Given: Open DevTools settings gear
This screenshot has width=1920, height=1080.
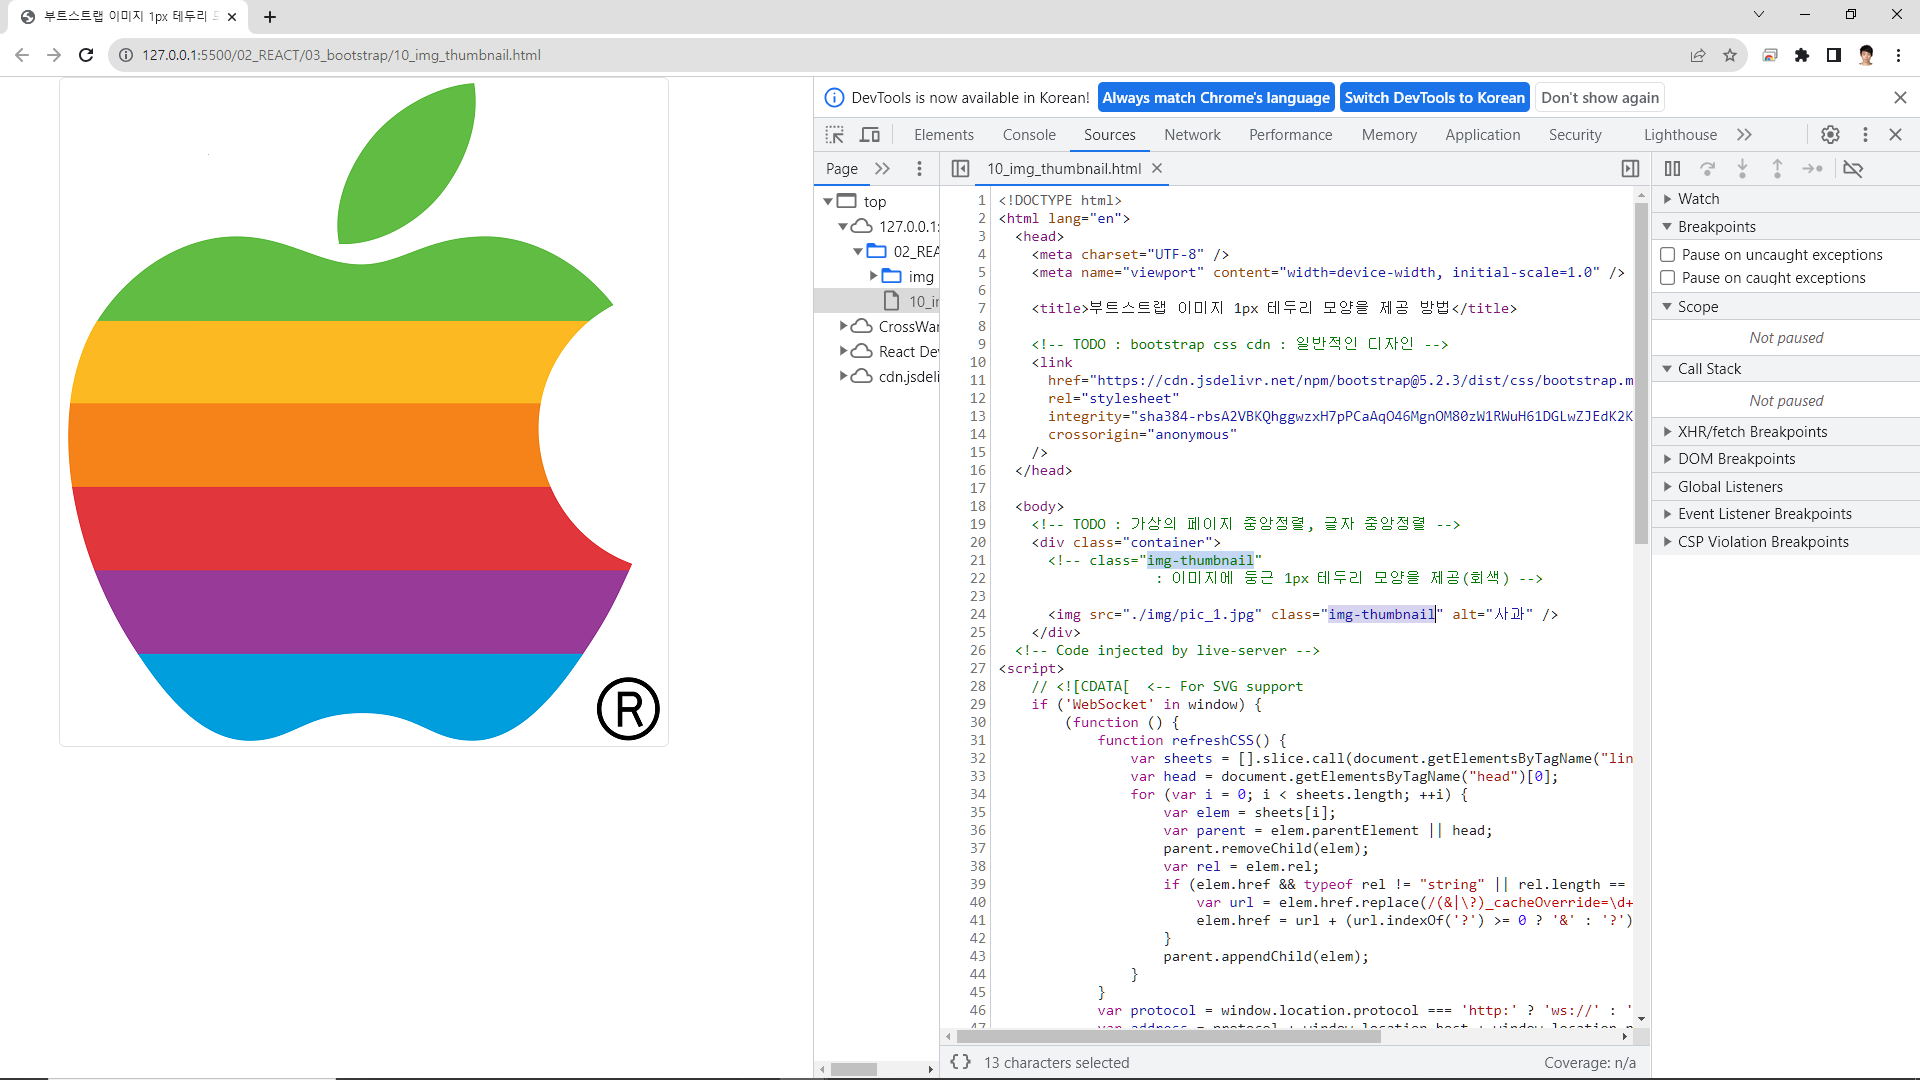Looking at the screenshot, I should (x=1830, y=135).
